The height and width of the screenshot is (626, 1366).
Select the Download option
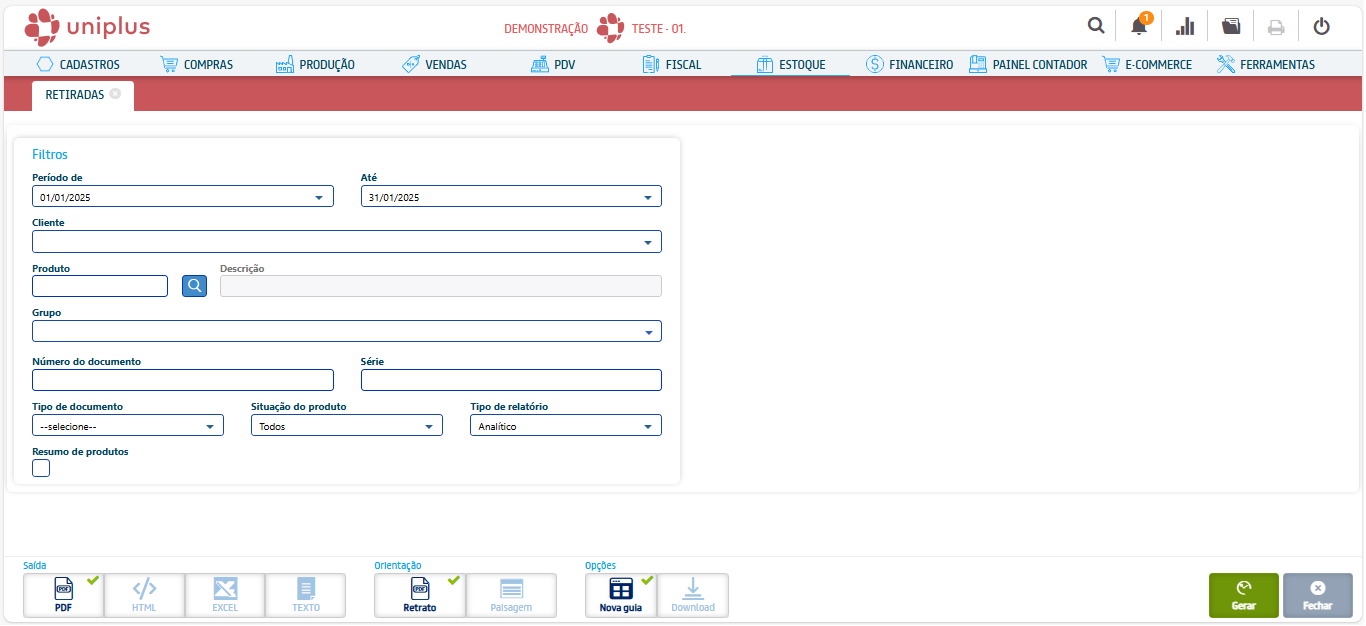[x=693, y=595]
